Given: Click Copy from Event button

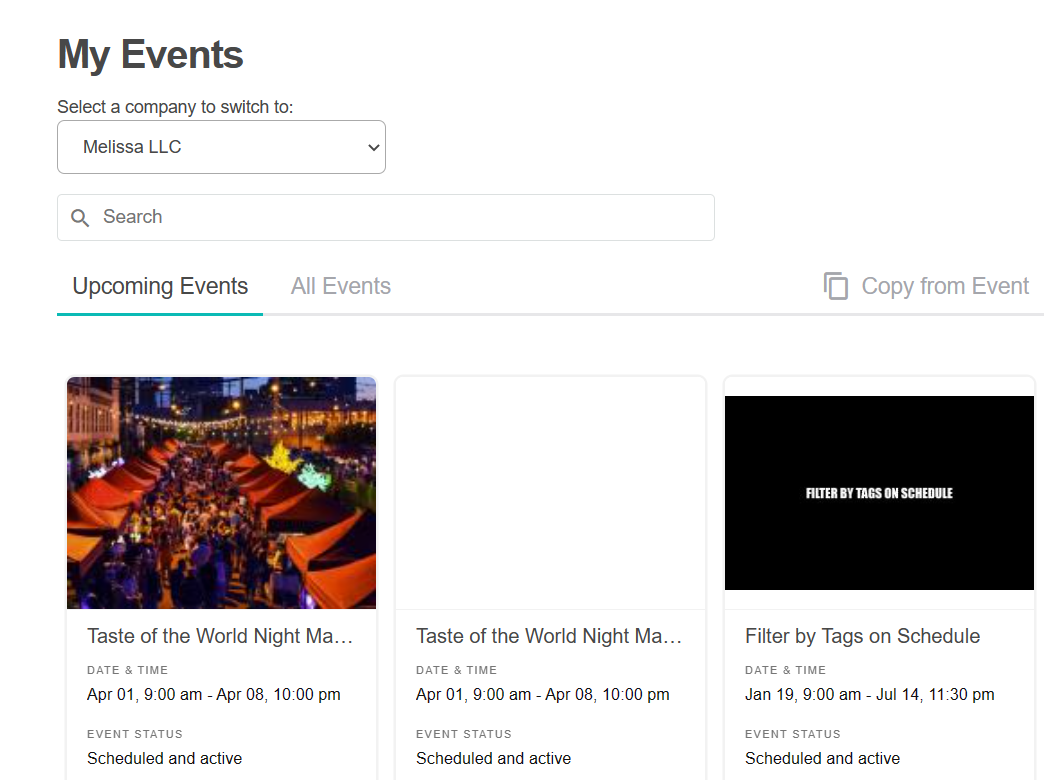Looking at the screenshot, I should click(926, 286).
